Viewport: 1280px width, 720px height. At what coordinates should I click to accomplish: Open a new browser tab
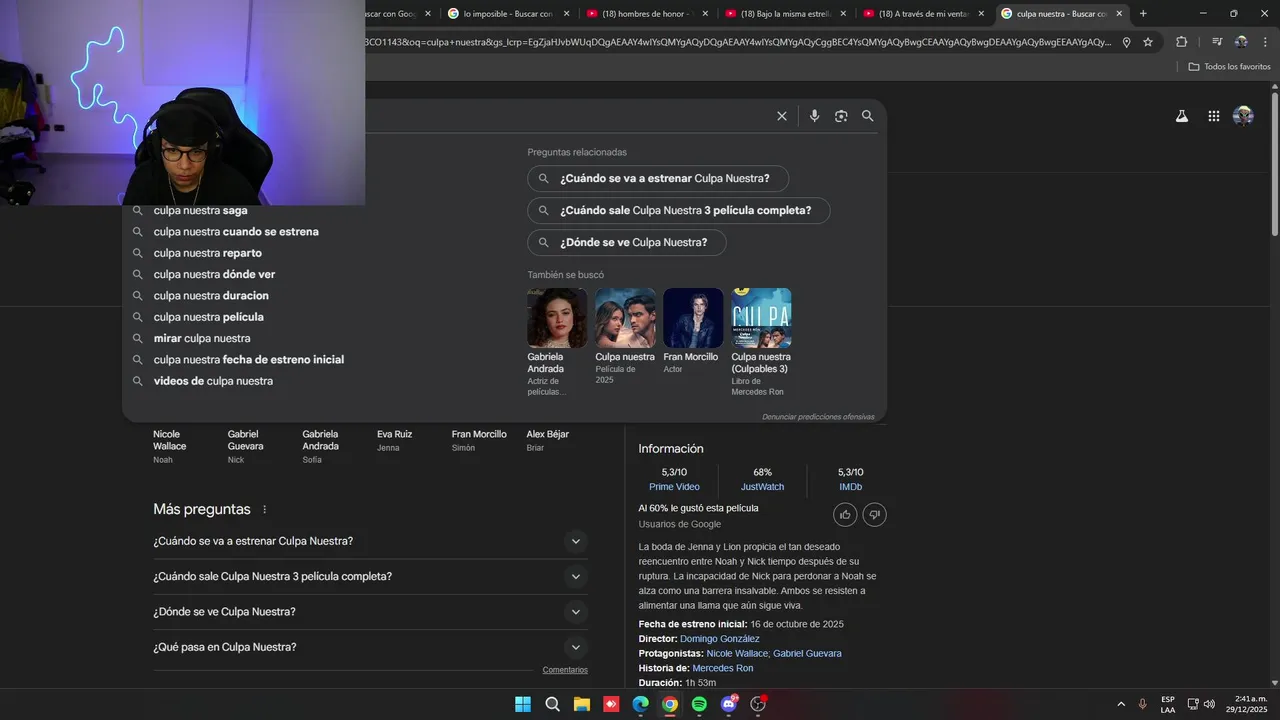coord(1143,13)
